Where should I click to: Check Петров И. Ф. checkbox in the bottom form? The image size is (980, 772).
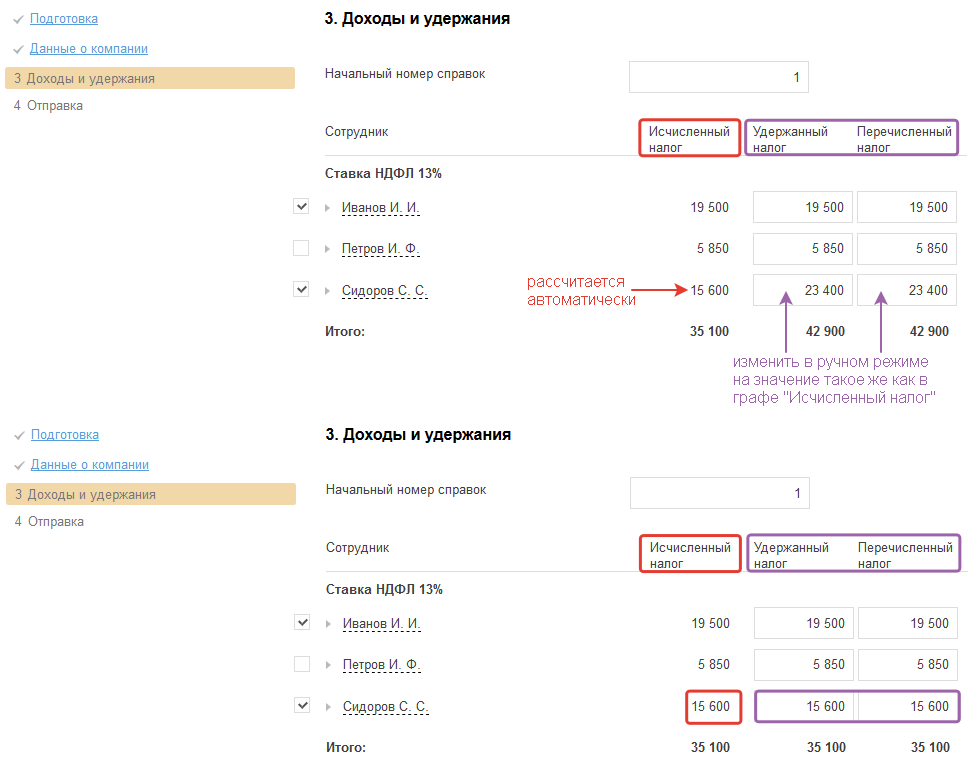(302, 664)
